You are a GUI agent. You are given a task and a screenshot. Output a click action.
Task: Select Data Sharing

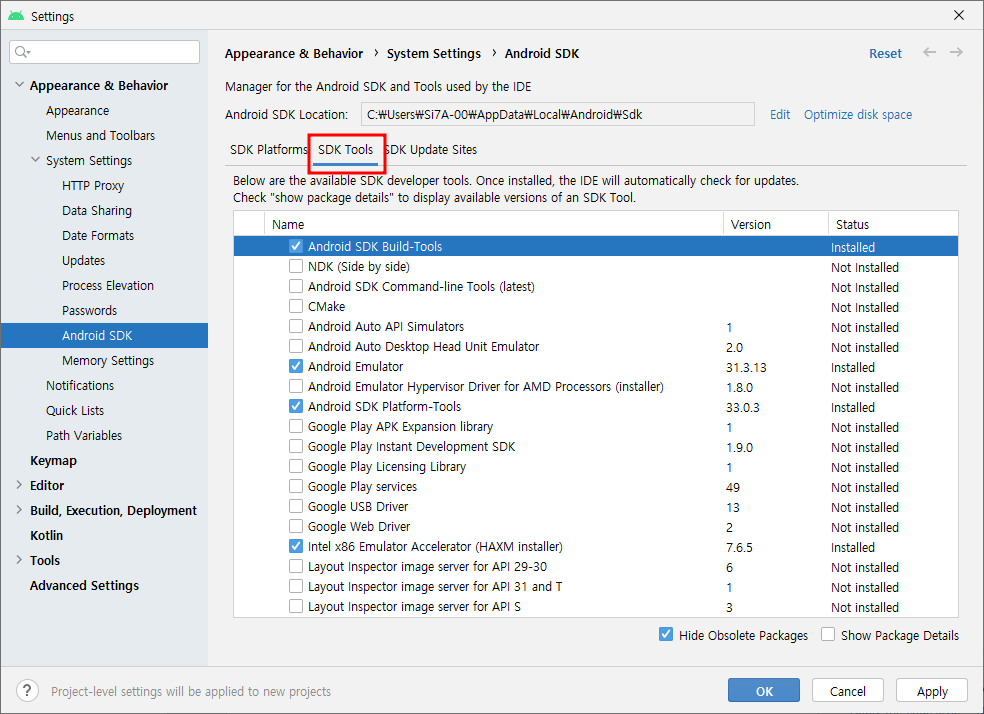point(97,211)
